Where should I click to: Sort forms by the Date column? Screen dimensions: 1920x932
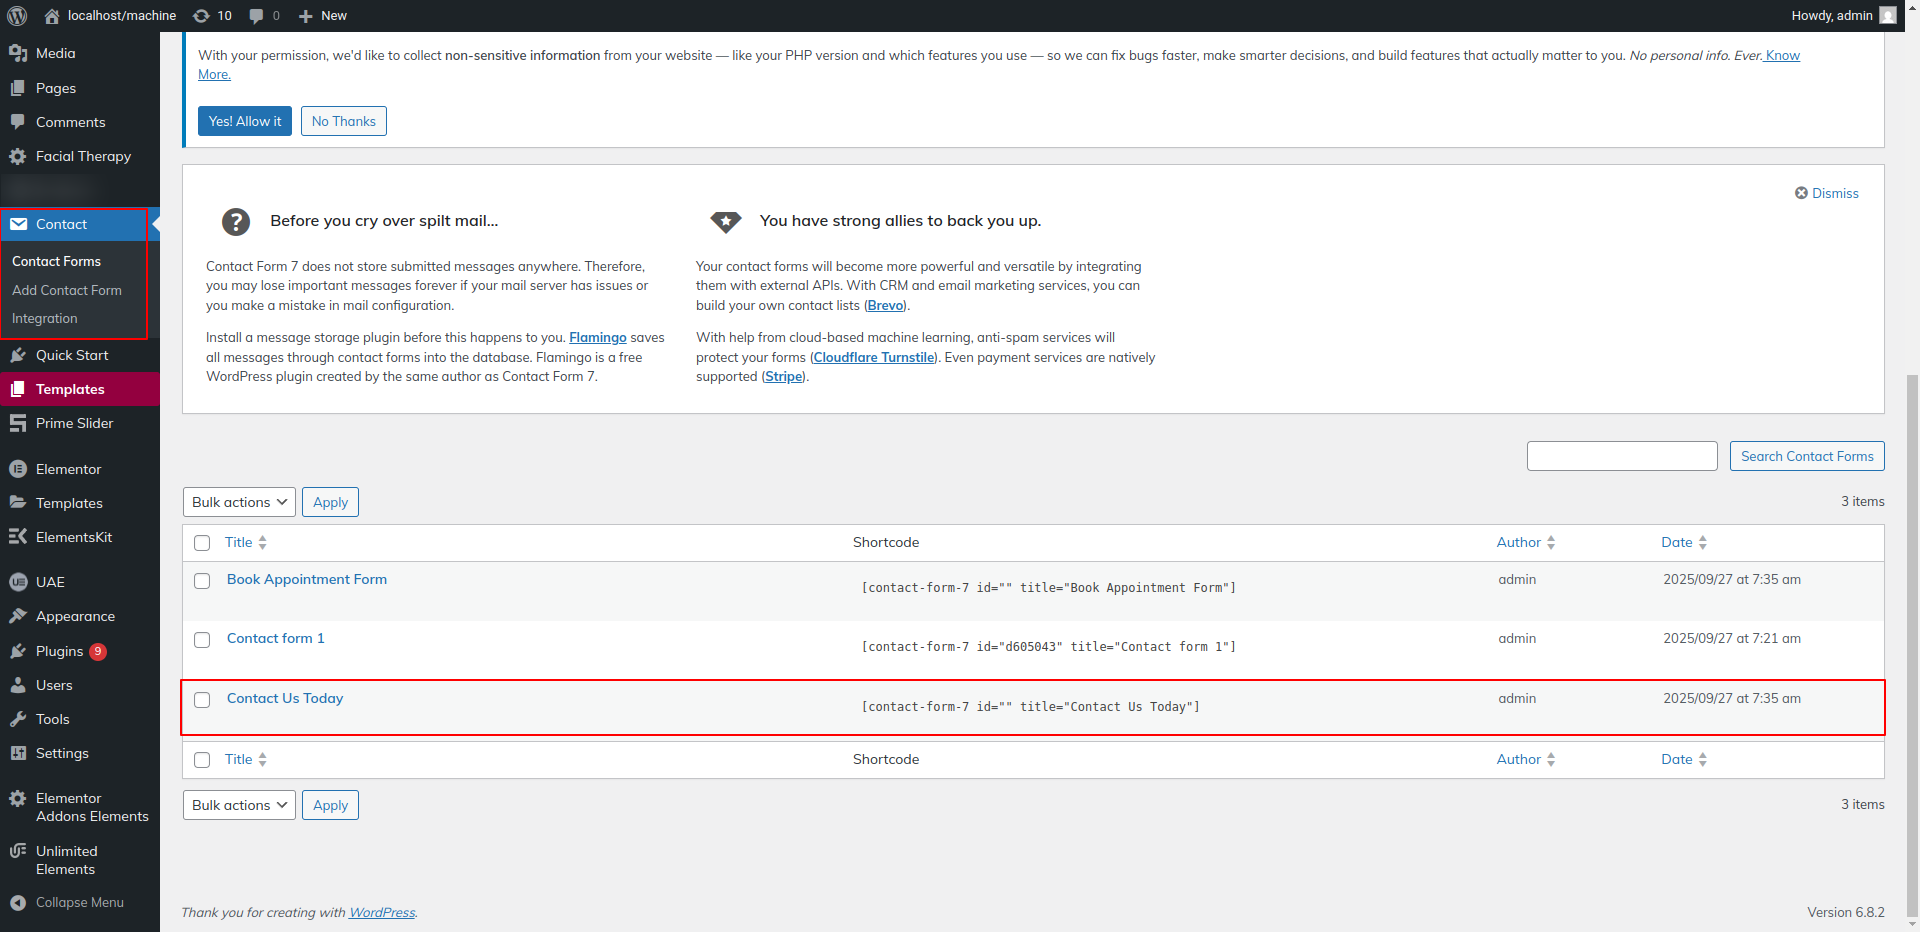click(1677, 542)
